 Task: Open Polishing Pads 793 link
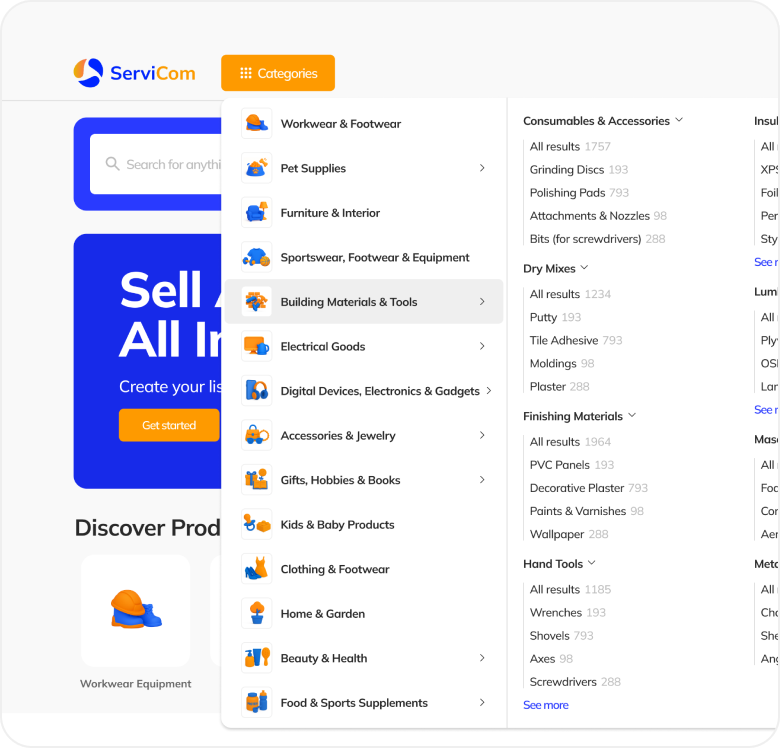[579, 192]
